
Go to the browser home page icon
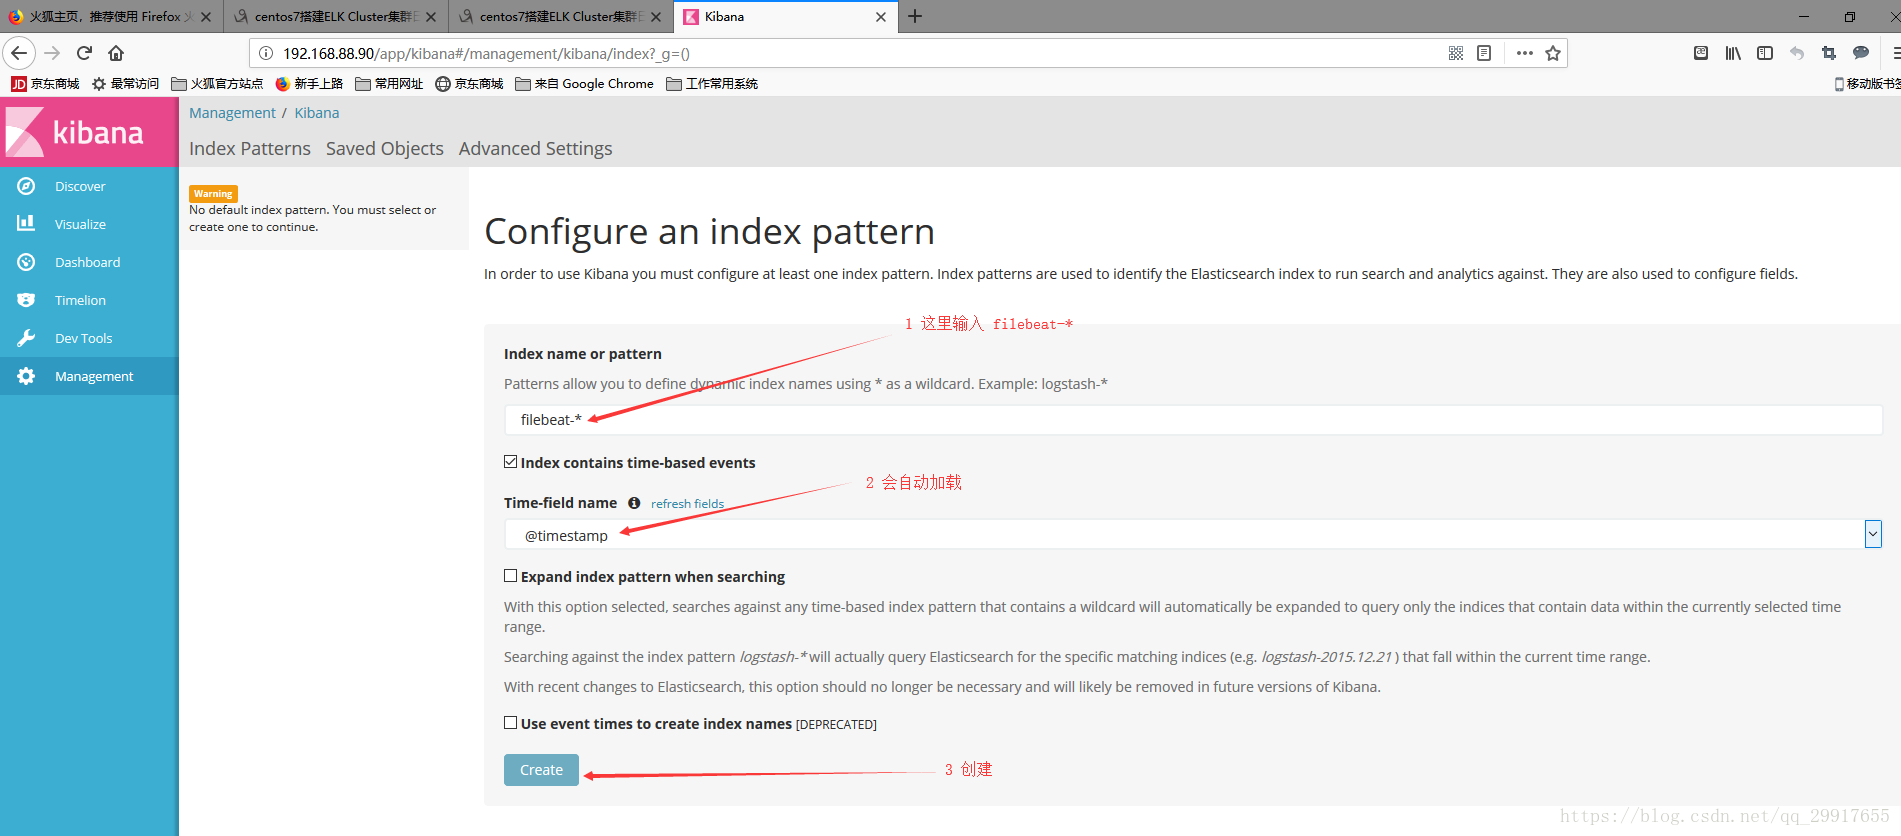[x=116, y=53]
